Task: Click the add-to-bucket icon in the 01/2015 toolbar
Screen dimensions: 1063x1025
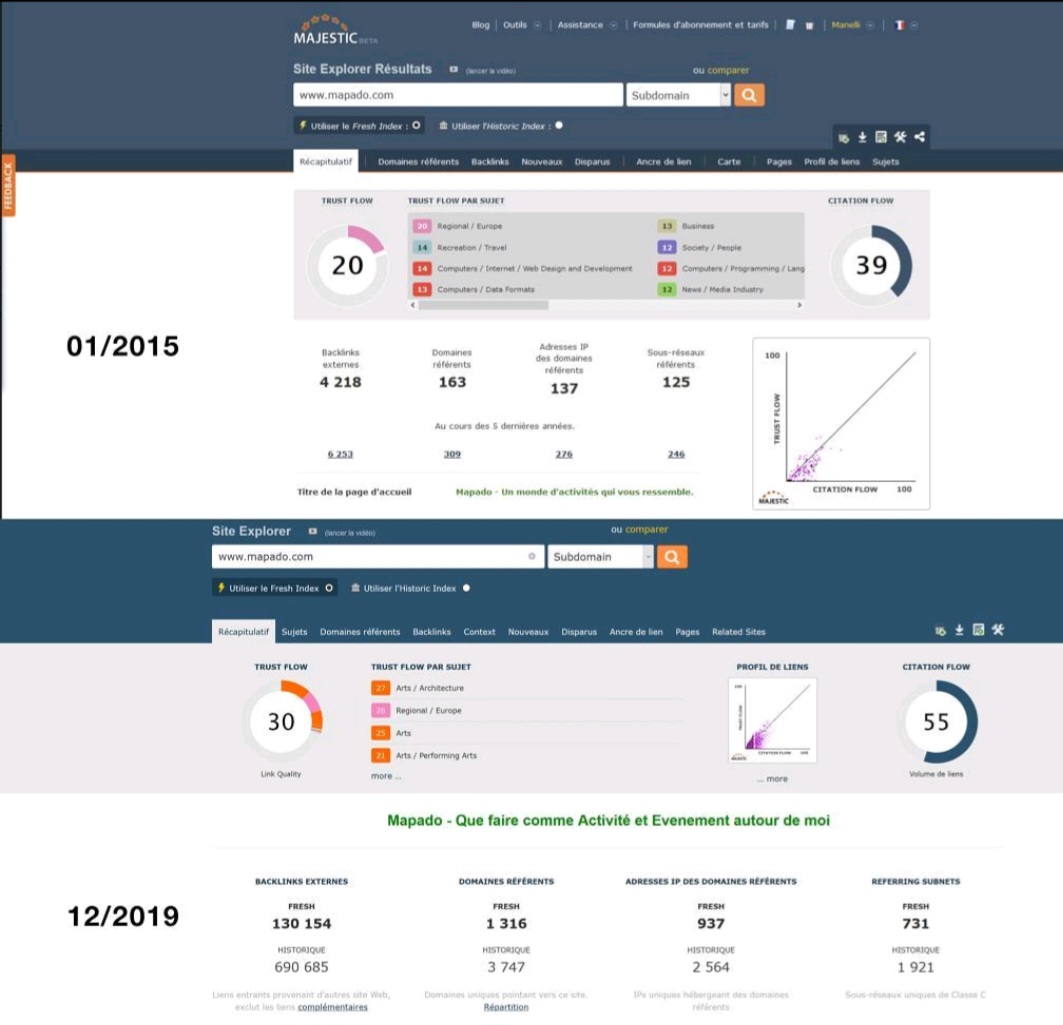Action: tap(843, 138)
